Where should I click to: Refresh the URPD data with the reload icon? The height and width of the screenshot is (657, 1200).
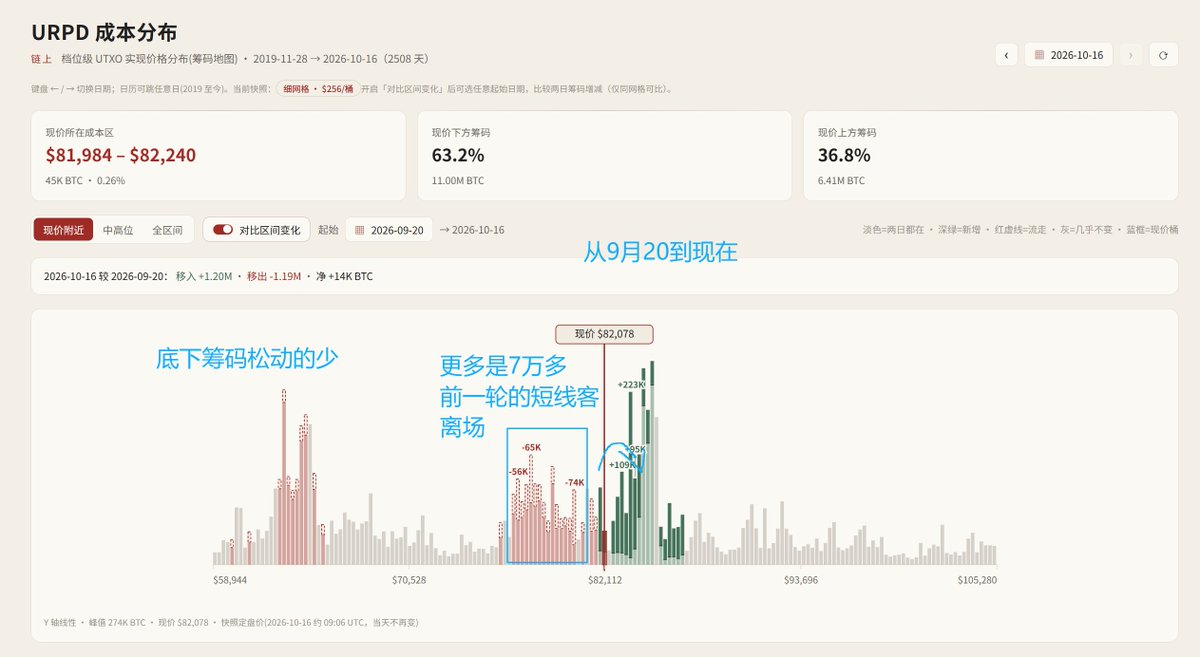(1163, 55)
